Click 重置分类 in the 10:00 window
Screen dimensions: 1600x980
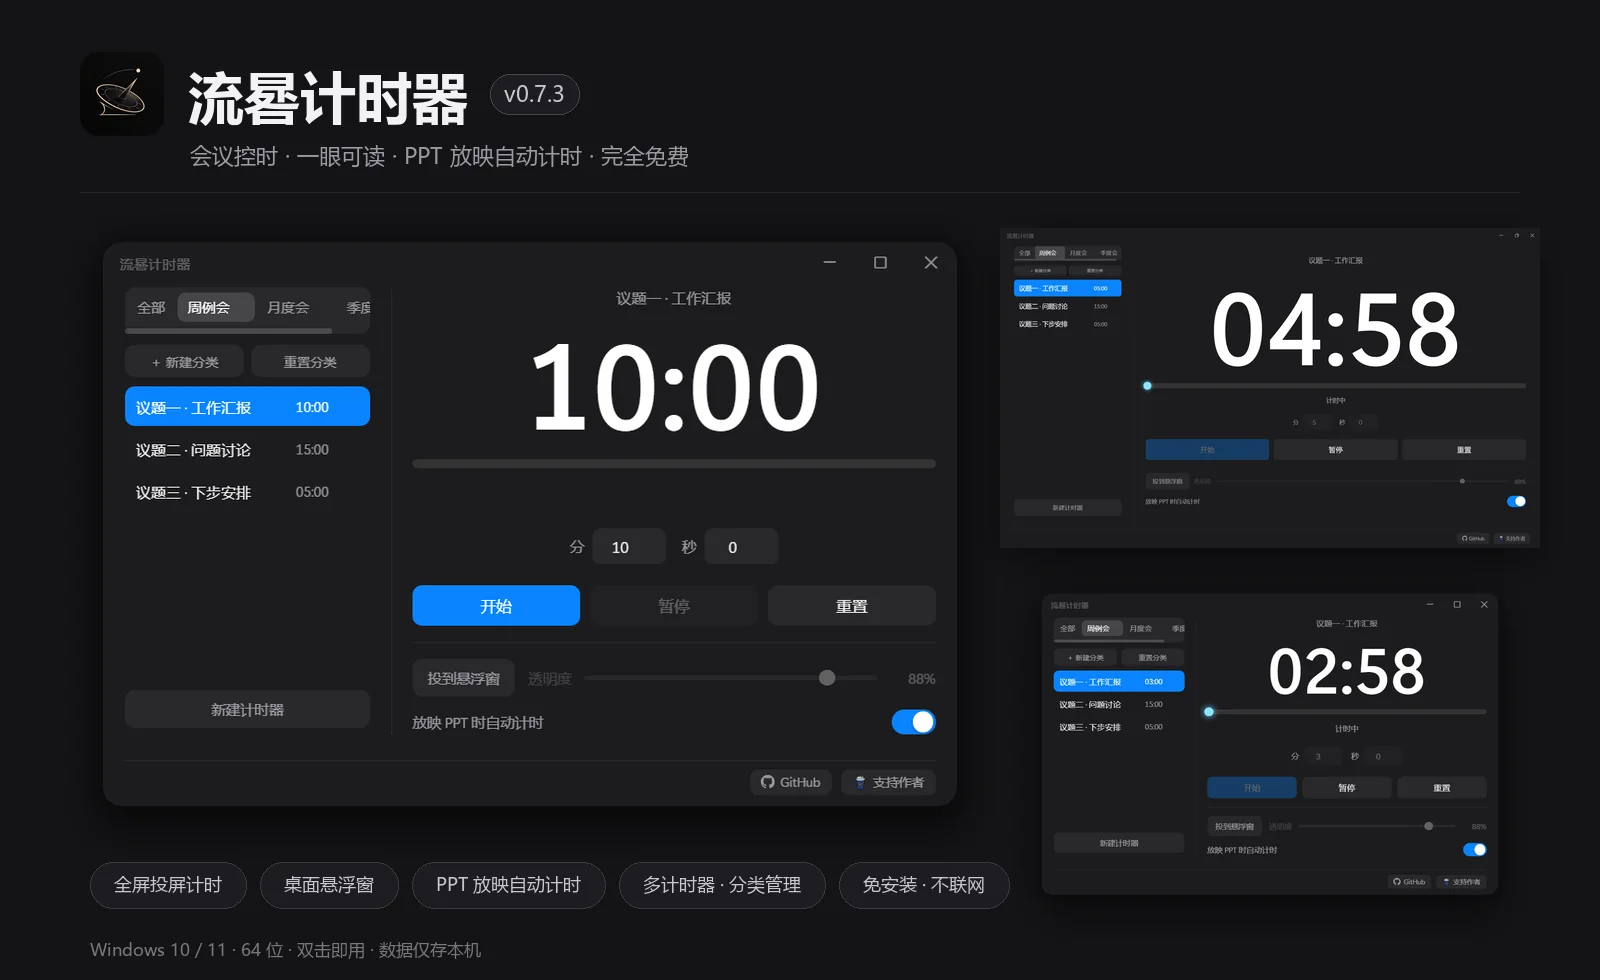click(310, 362)
